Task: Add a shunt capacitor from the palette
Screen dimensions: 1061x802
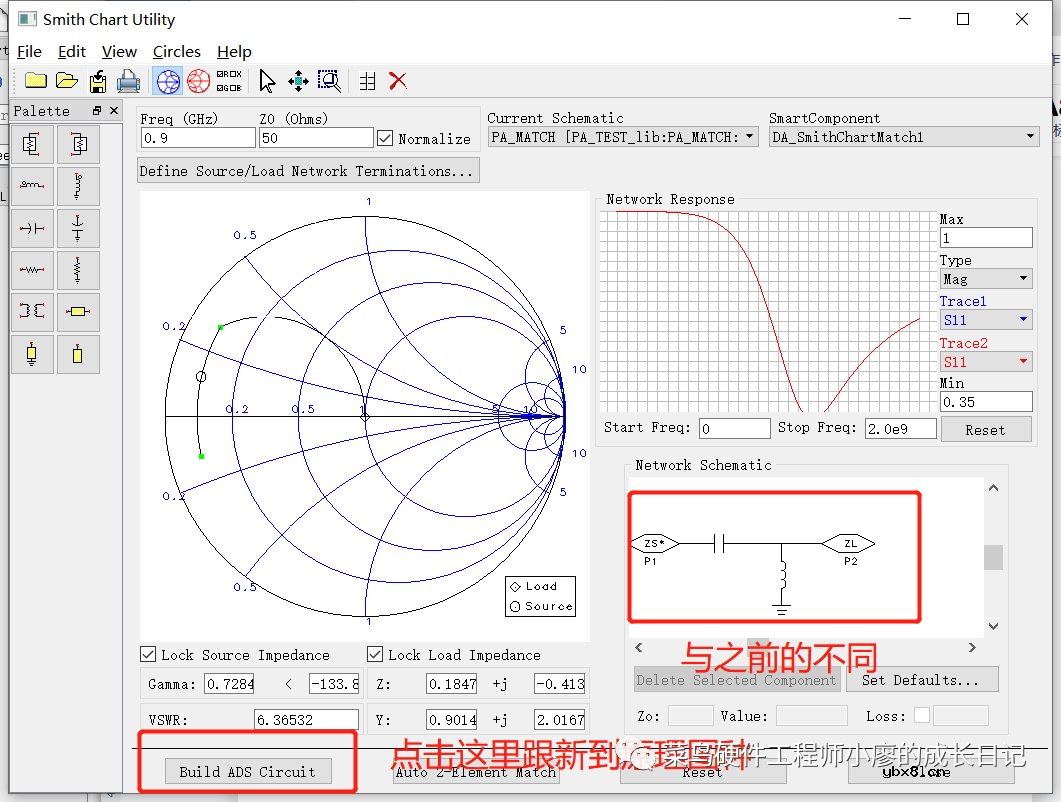Action: [x=78, y=228]
